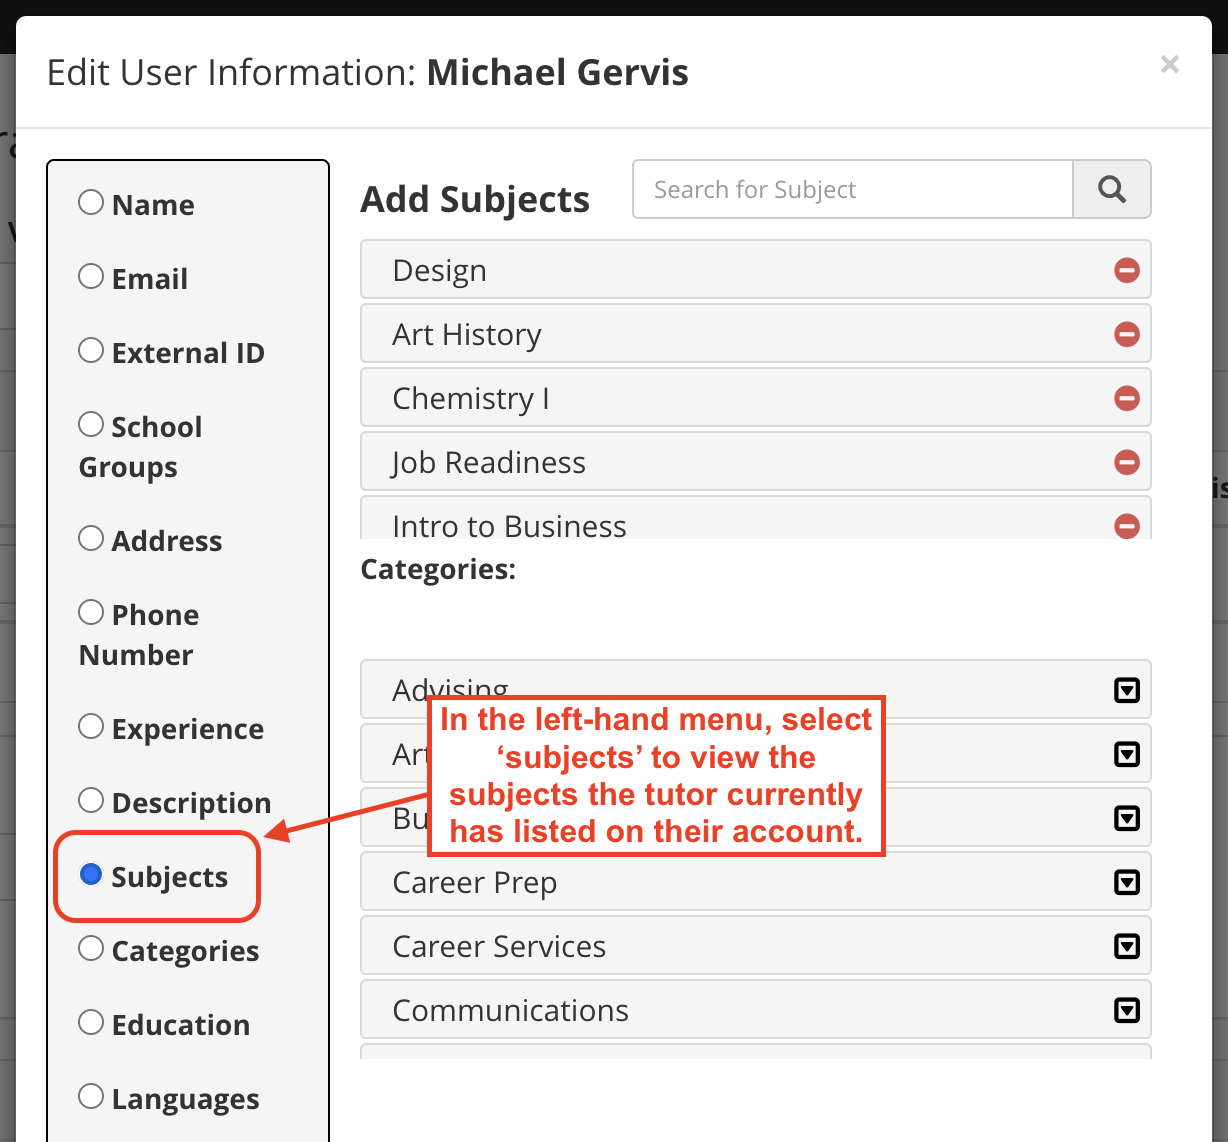
Task: Select the Address radio option
Action: (x=91, y=538)
